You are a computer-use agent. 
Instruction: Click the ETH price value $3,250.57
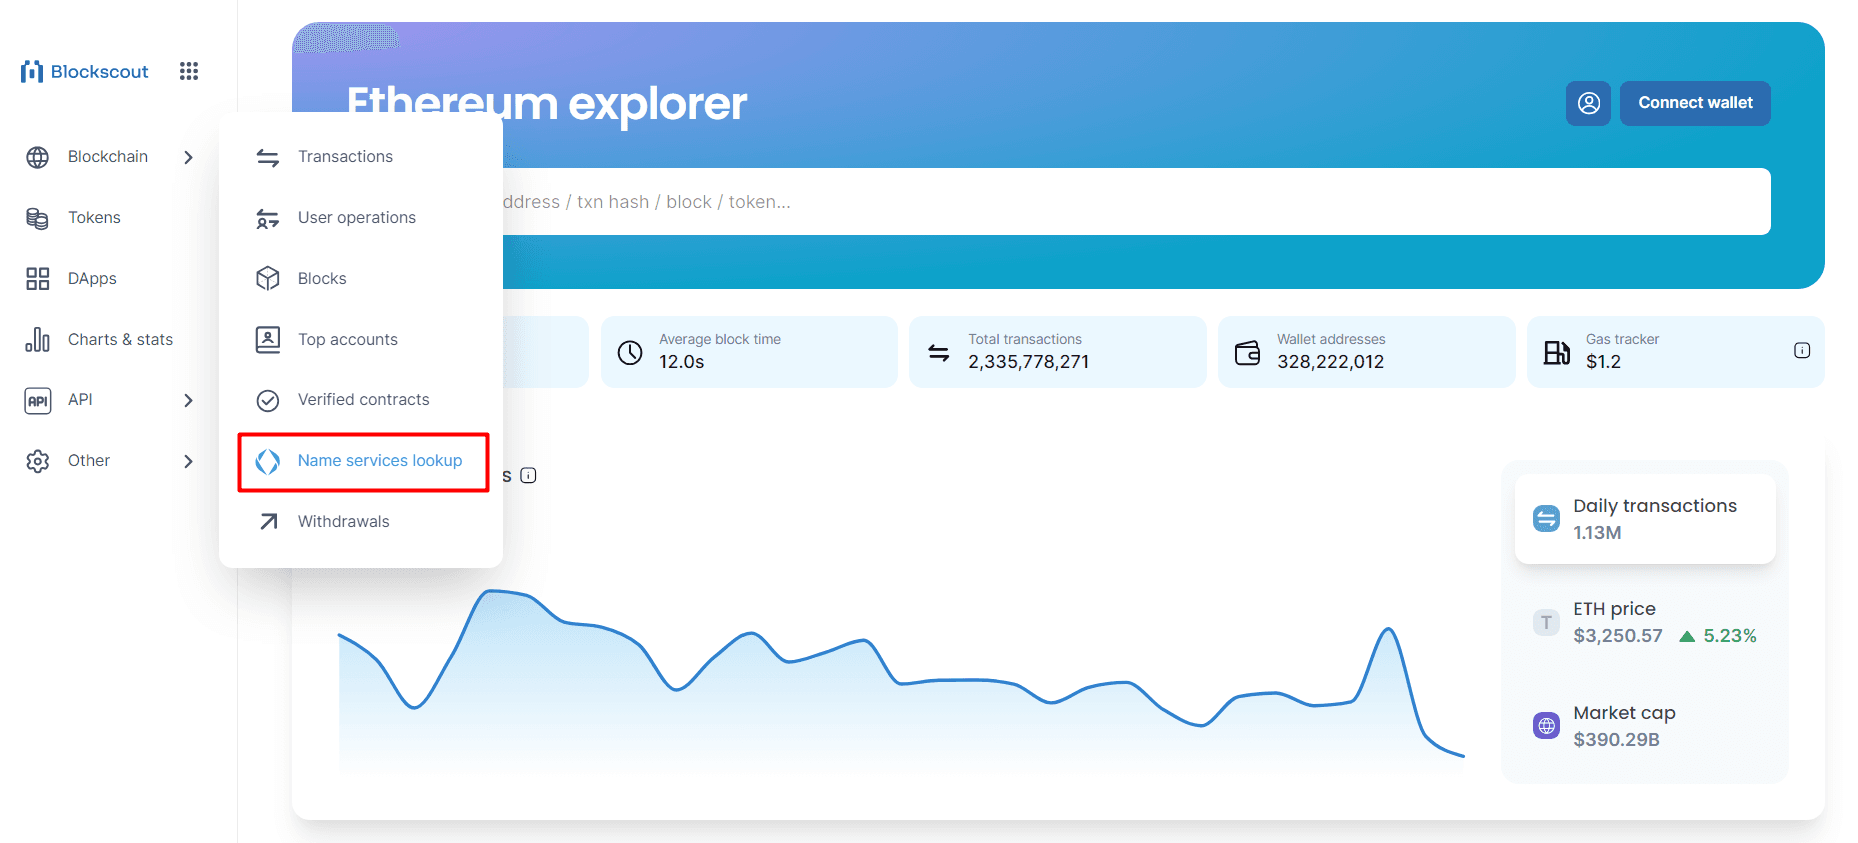point(1617,636)
